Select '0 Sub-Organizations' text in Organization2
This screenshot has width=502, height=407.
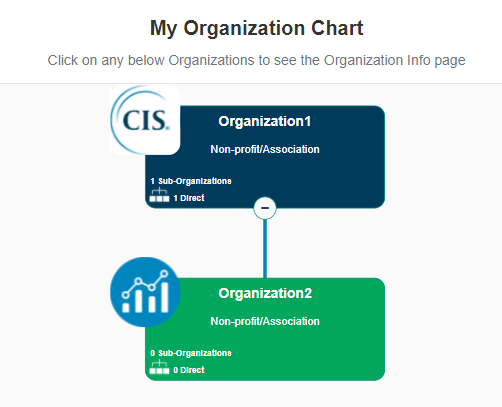click(x=191, y=353)
